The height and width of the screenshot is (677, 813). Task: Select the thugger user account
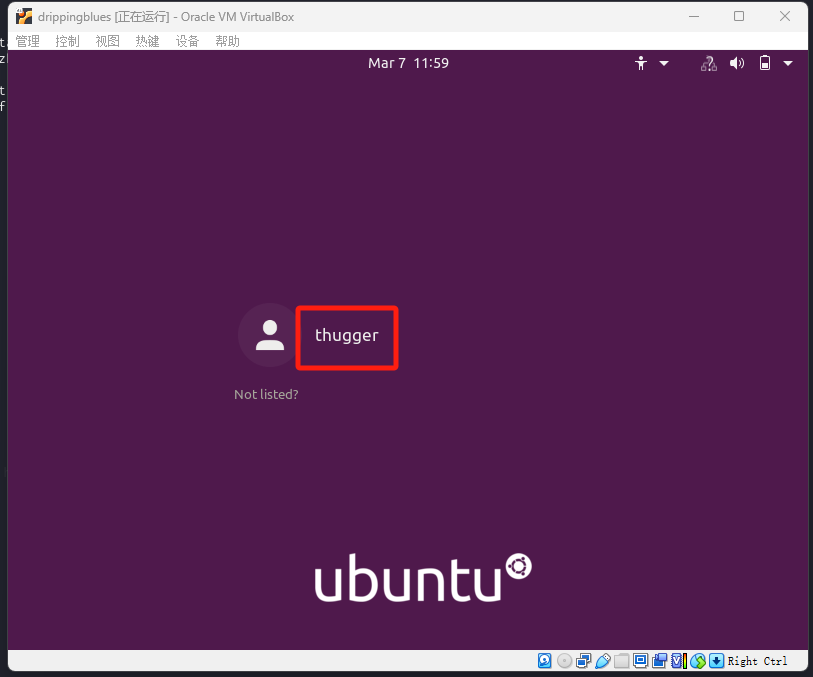[347, 335]
